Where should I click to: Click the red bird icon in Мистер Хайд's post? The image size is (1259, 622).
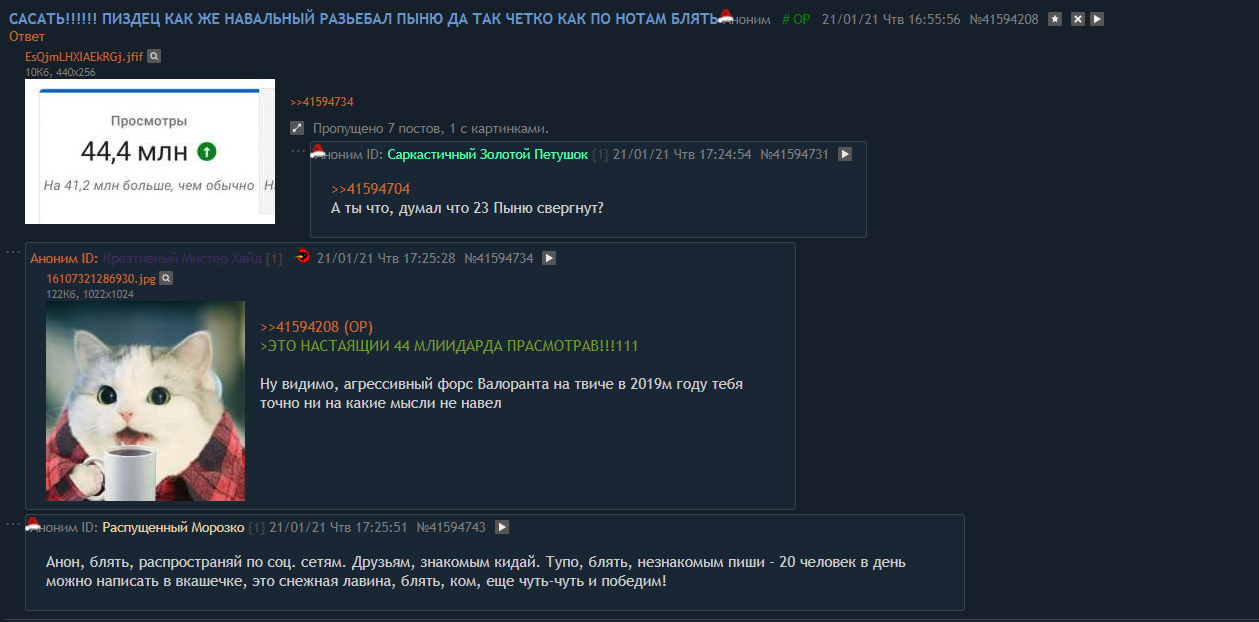303,257
